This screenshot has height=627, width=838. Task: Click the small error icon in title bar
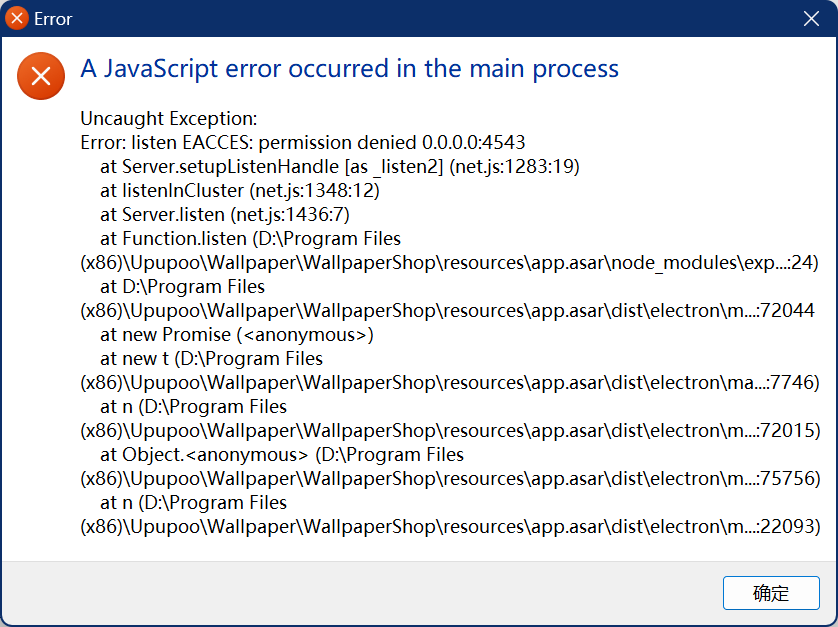pos(17,19)
